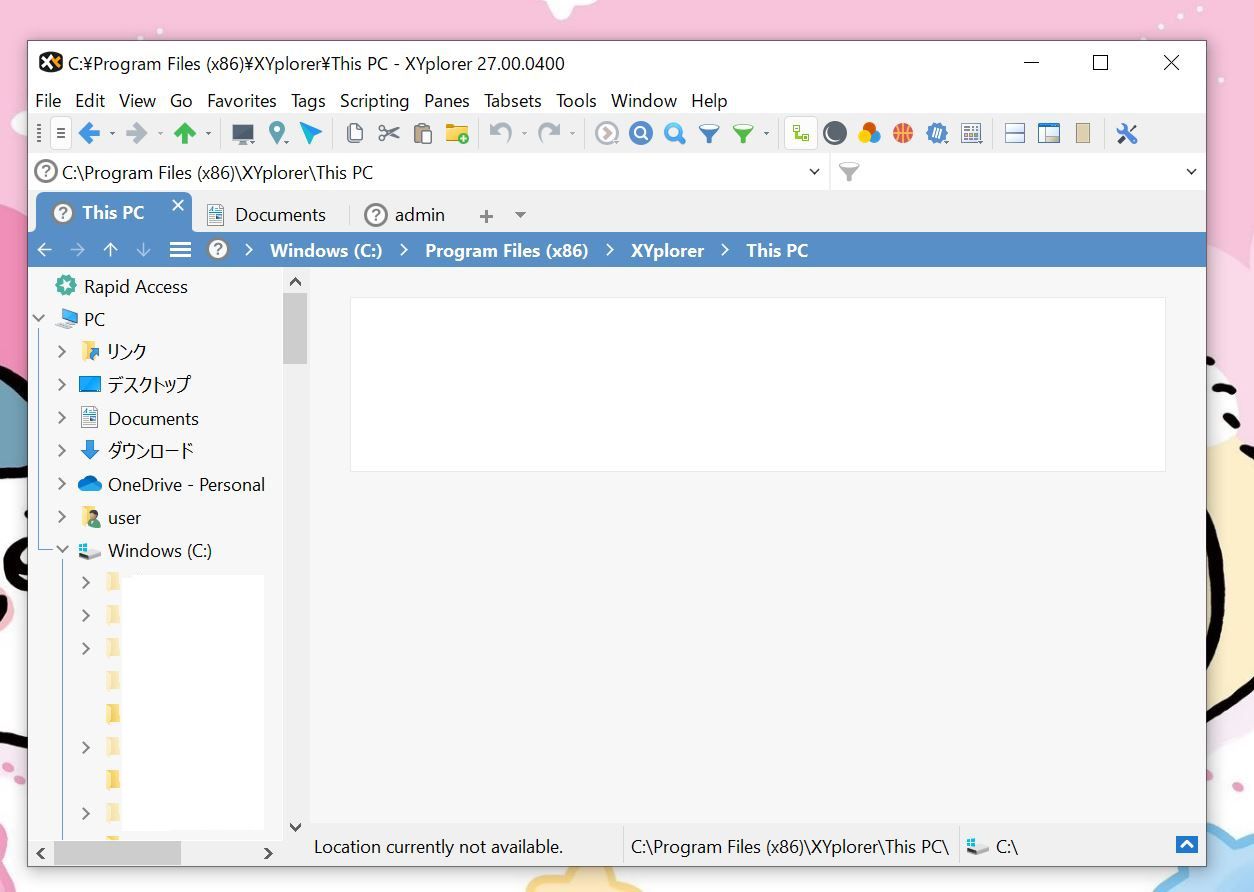
Task: Expand the OneDrive - Personal node
Action: click(62, 484)
